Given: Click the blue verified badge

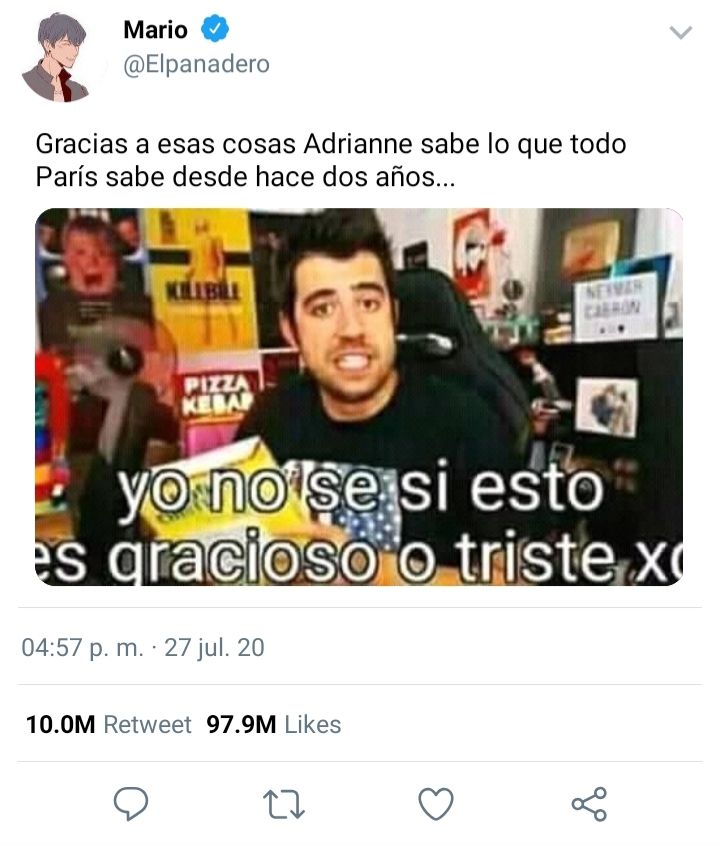Looking at the screenshot, I should [215, 29].
